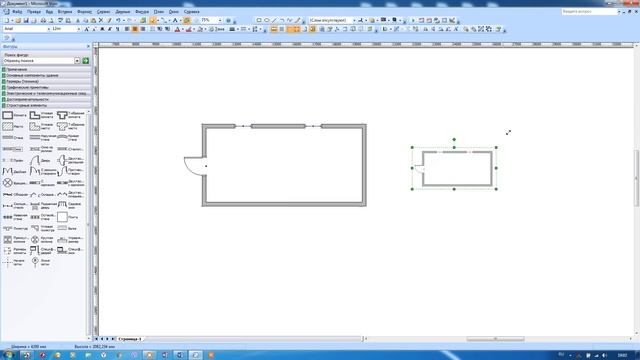Open the 12pt font size dropdown
This screenshot has height=360, width=640.
coord(78,29)
